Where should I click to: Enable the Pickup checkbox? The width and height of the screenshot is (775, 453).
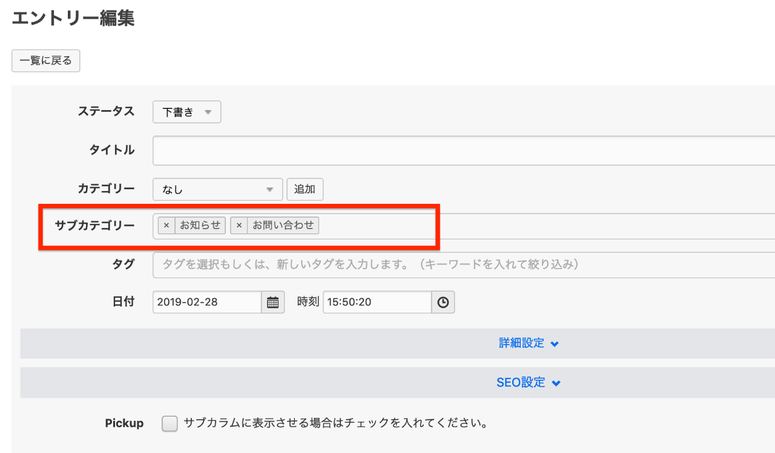[170, 423]
